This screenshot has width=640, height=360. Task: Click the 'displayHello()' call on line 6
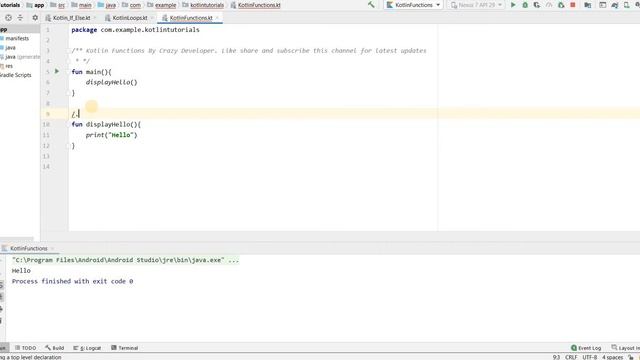pyautogui.click(x=111, y=82)
